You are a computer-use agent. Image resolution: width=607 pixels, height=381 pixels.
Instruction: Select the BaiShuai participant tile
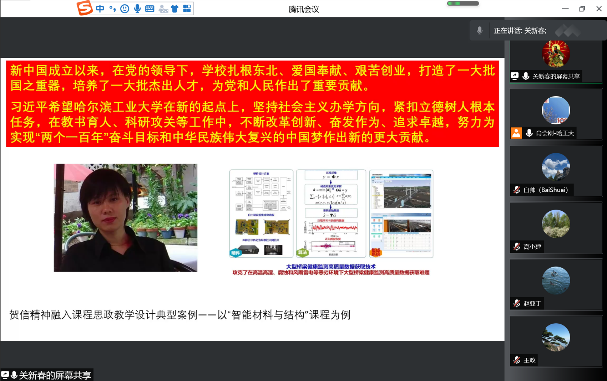tap(556, 172)
